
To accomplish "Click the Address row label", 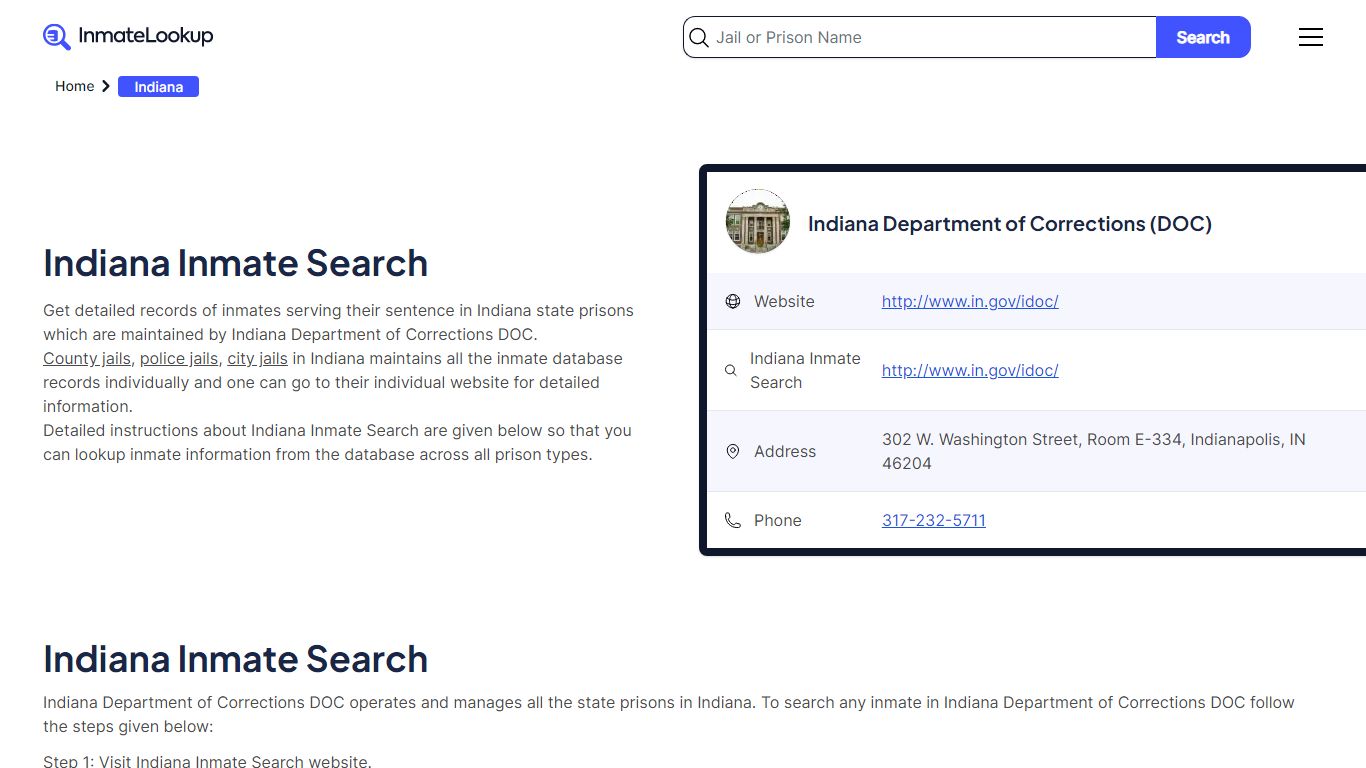I will coord(785,451).
